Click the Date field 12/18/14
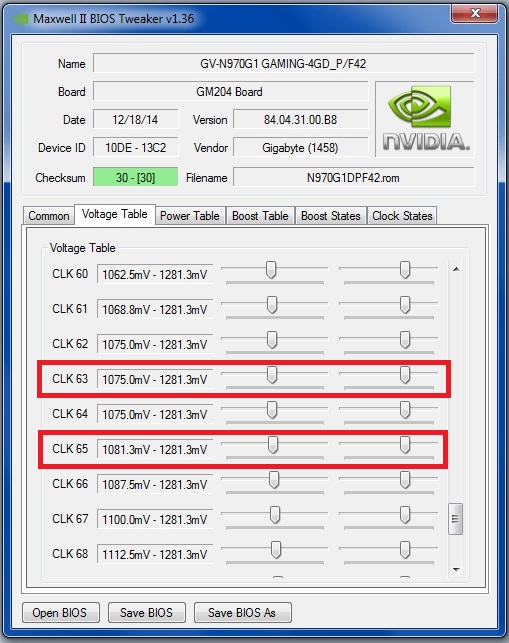This screenshot has width=509, height=643. [135, 120]
